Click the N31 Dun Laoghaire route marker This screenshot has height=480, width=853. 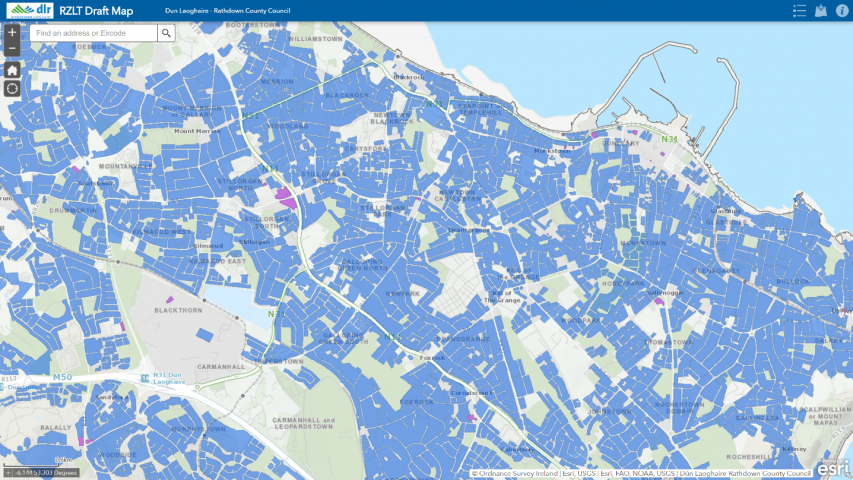[x=147, y=377]
